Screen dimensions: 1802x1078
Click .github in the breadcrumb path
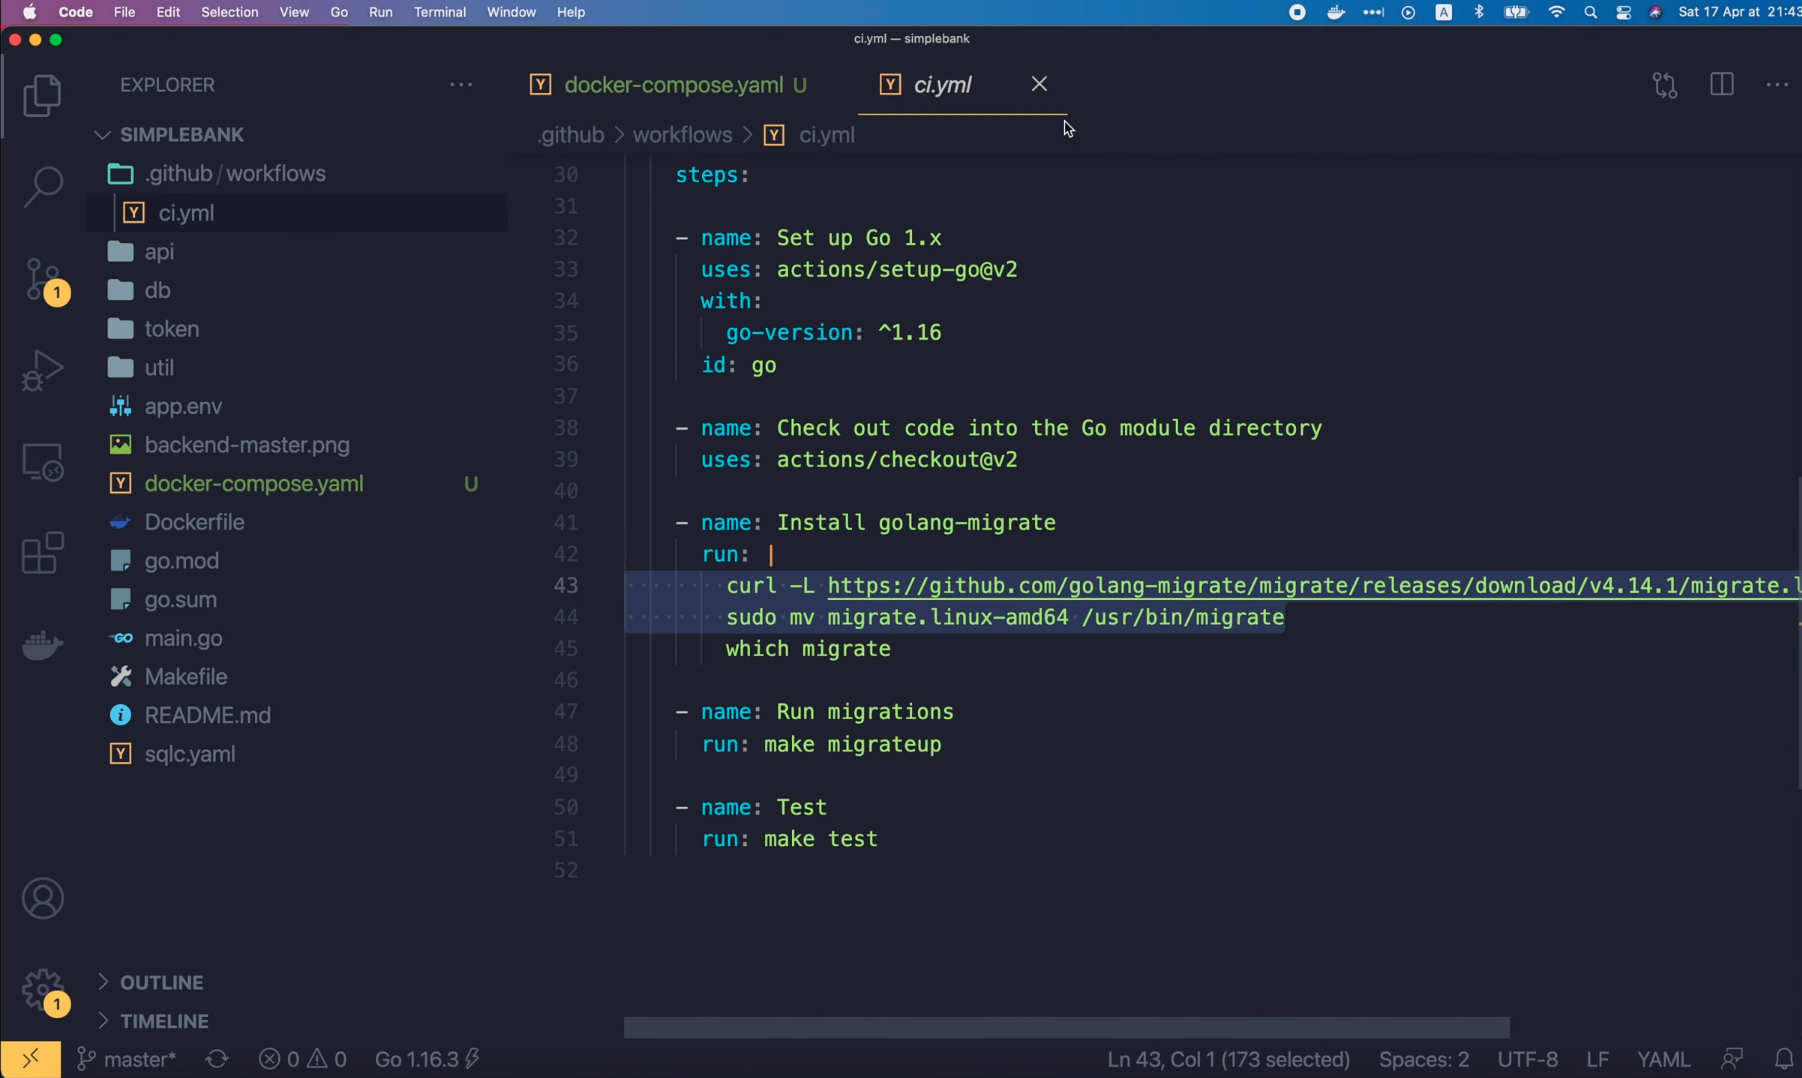(571, 134)
